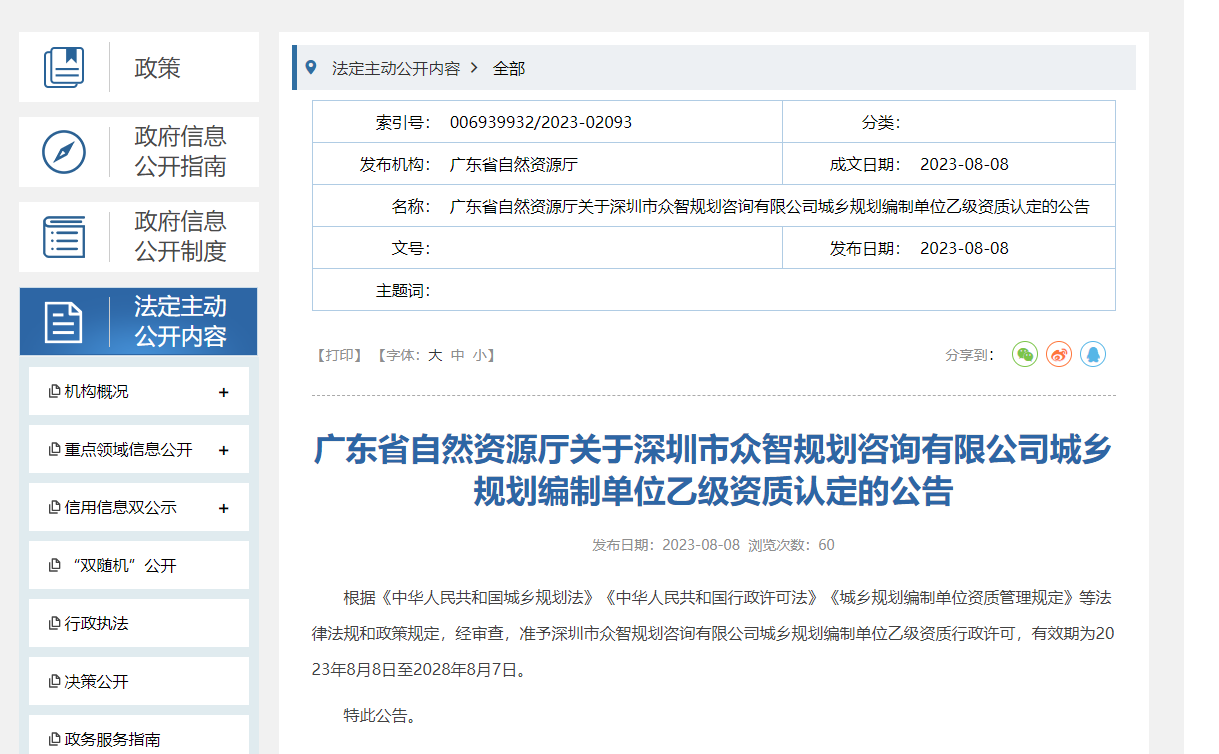
Task: Expand the 信用信息双公示 section
Action: point(222,506)
